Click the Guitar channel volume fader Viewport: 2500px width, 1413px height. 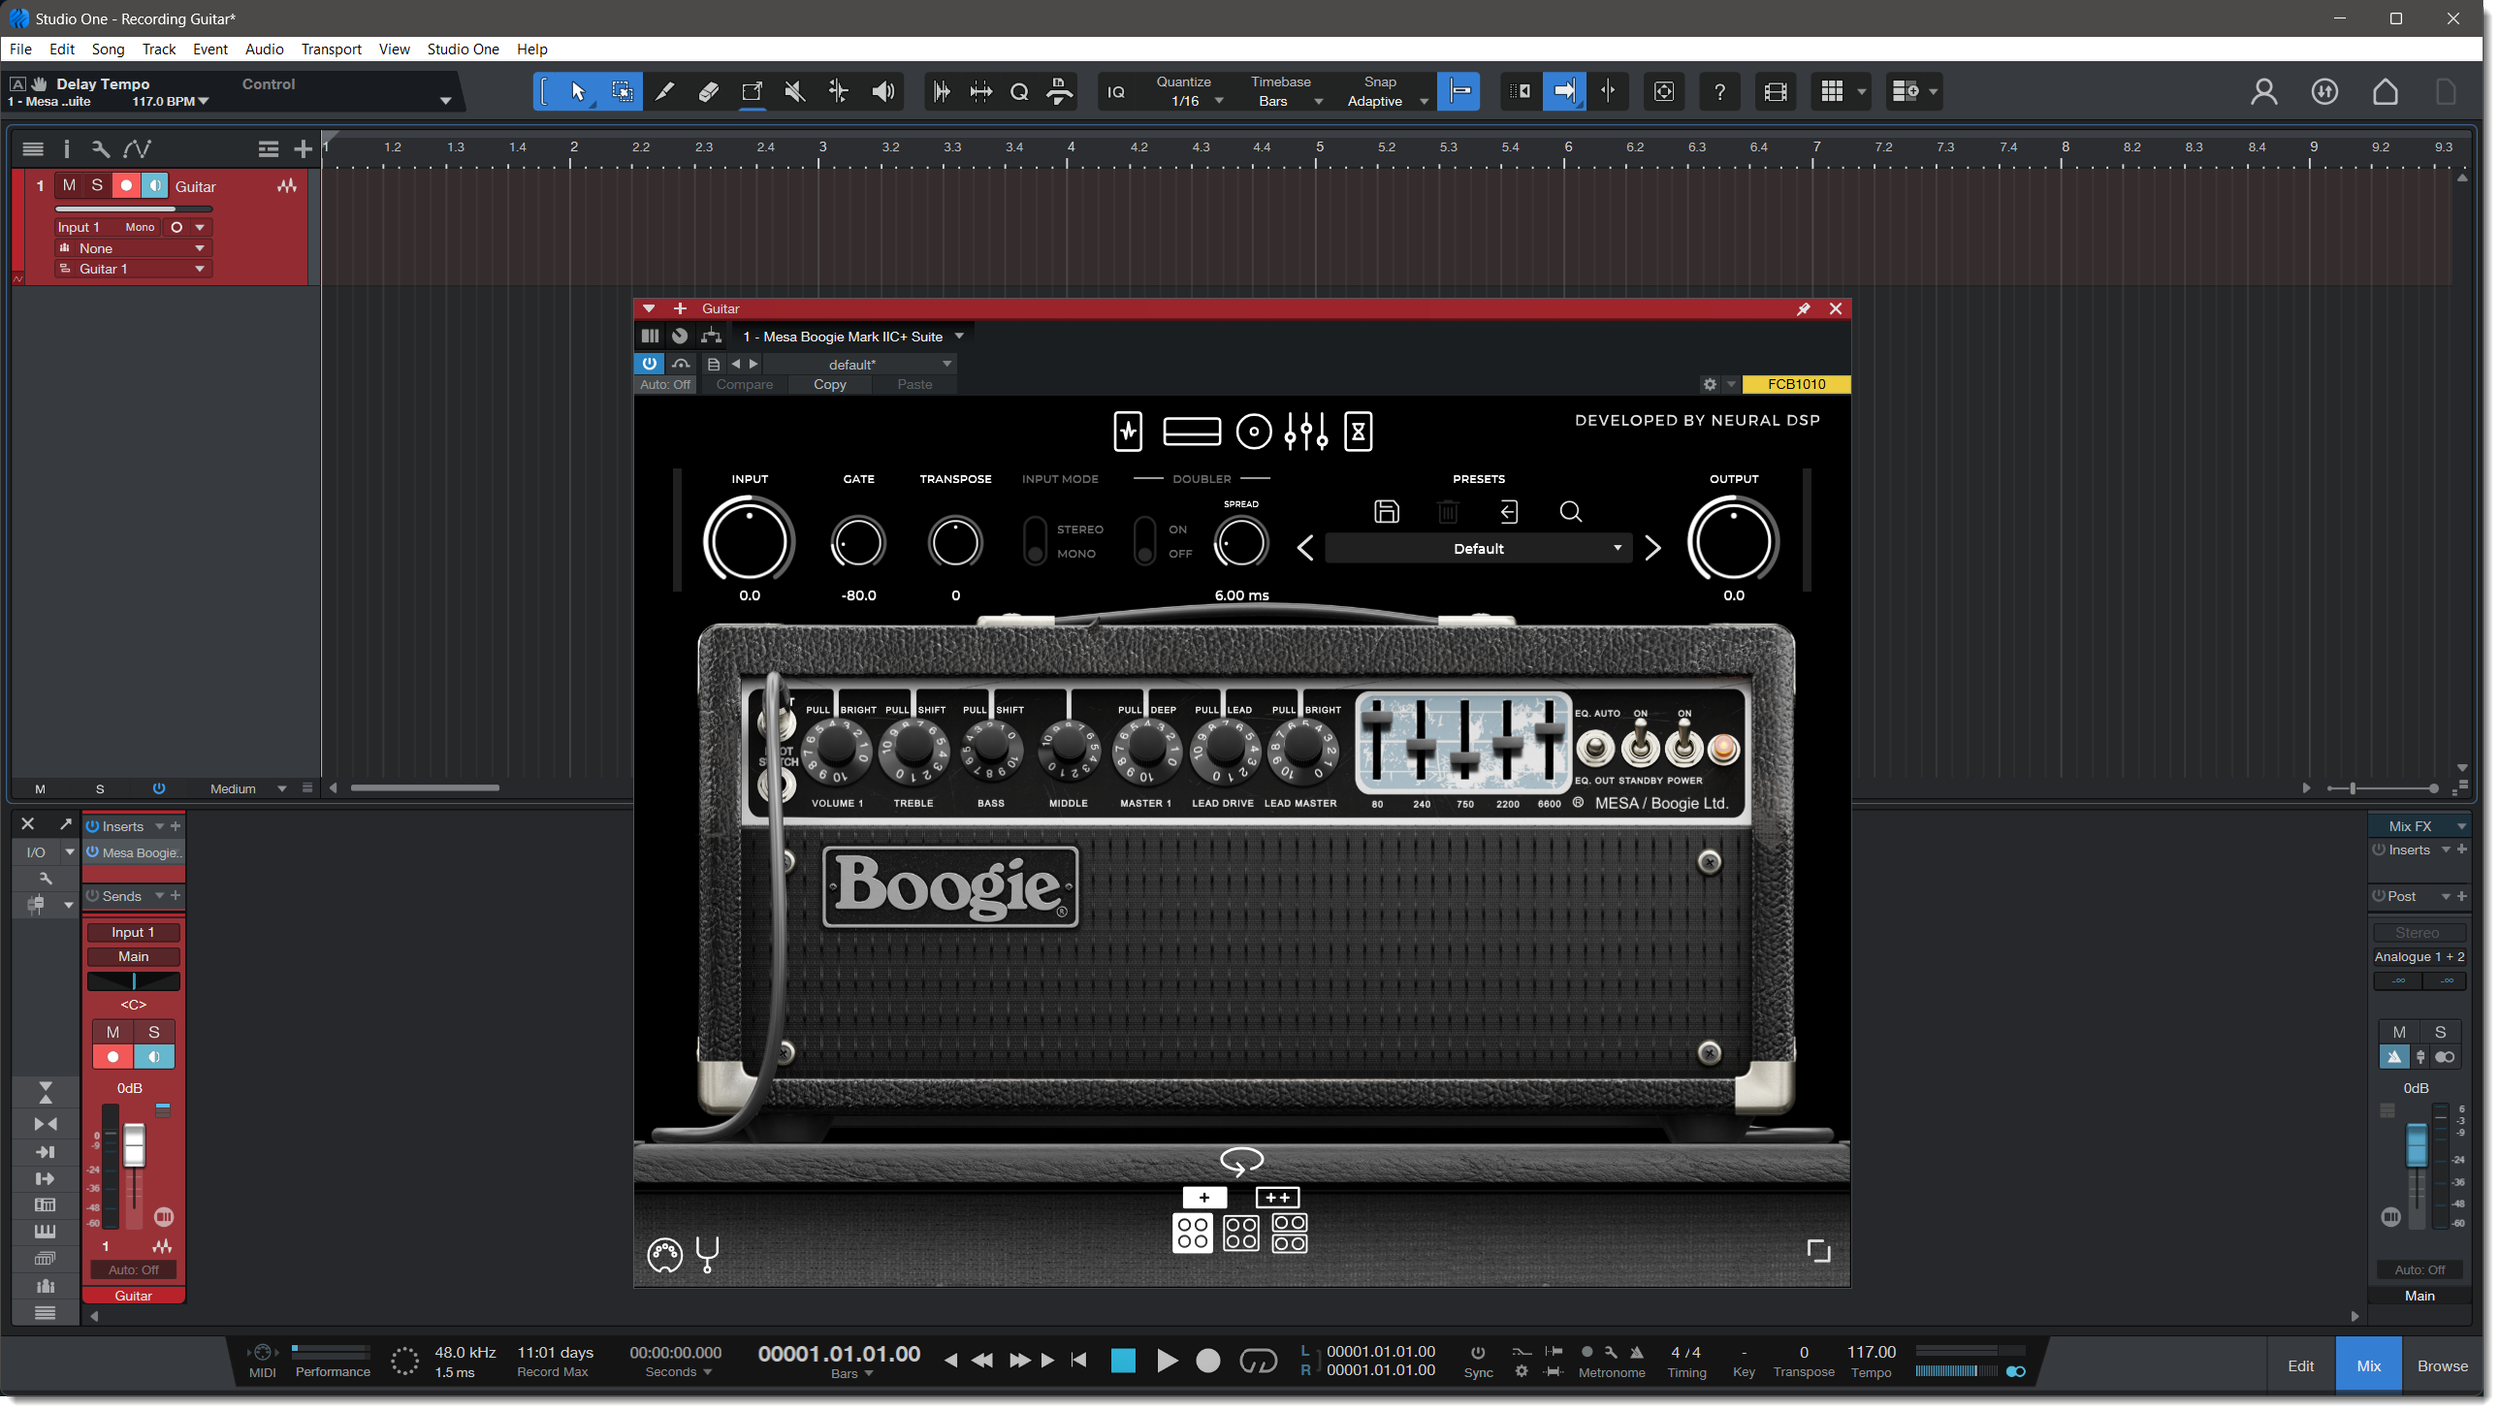(x=134, y=1145)
